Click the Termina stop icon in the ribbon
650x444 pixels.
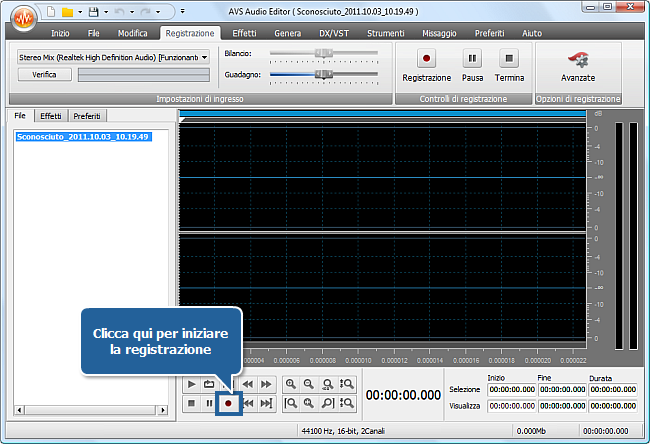(509, 60)
